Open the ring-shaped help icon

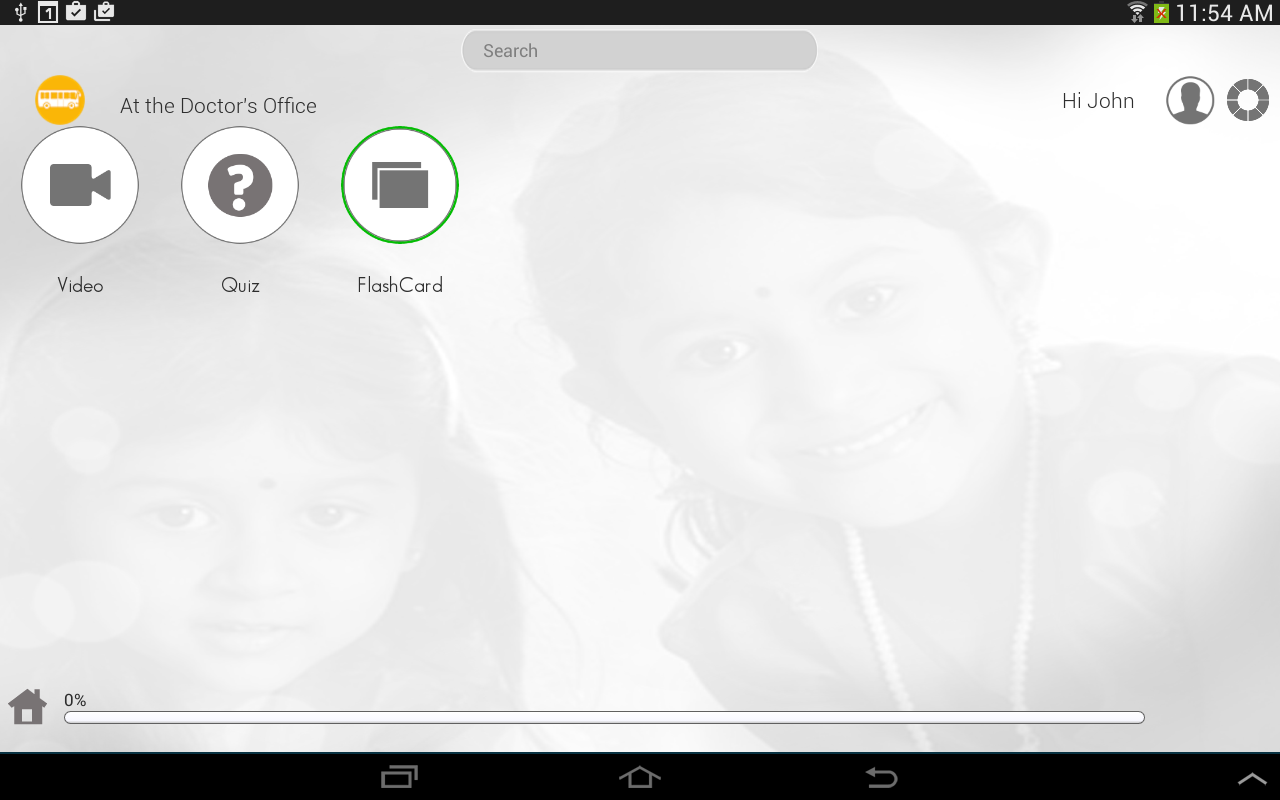(x=1248, y=101)
